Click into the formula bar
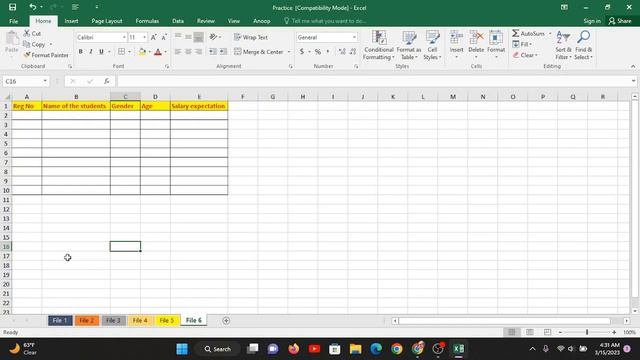Viewport: 640px width, 360px height. pyautogui.click(x=373, y=81)
